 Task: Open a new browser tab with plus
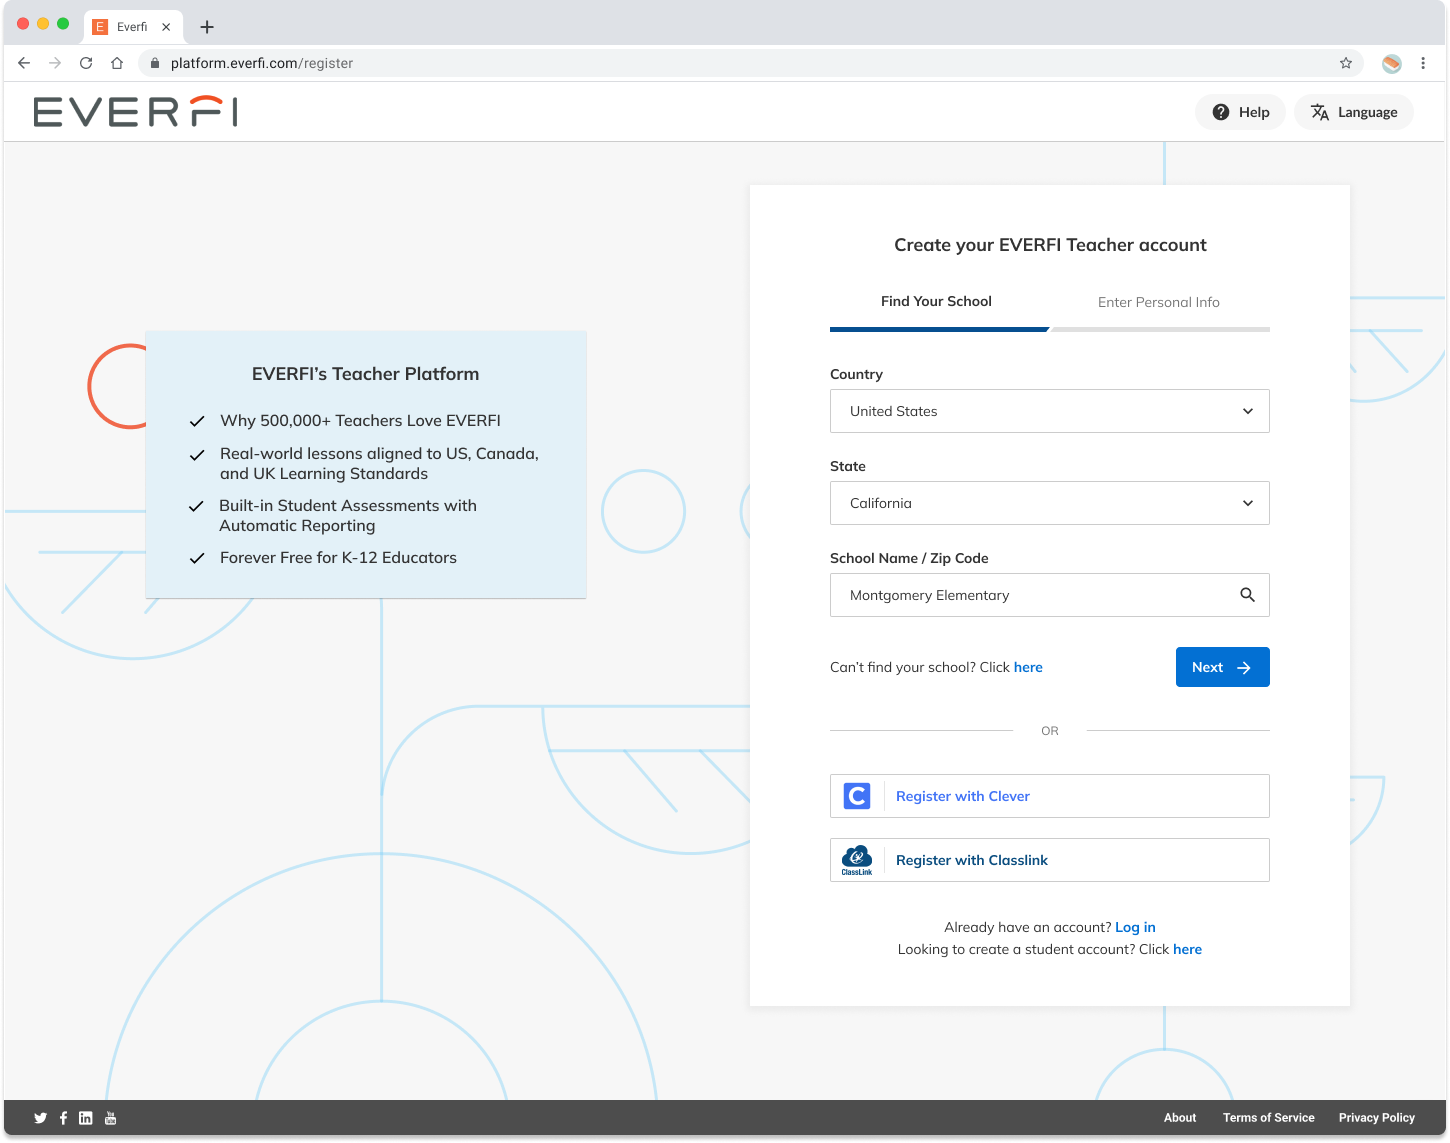207,27
